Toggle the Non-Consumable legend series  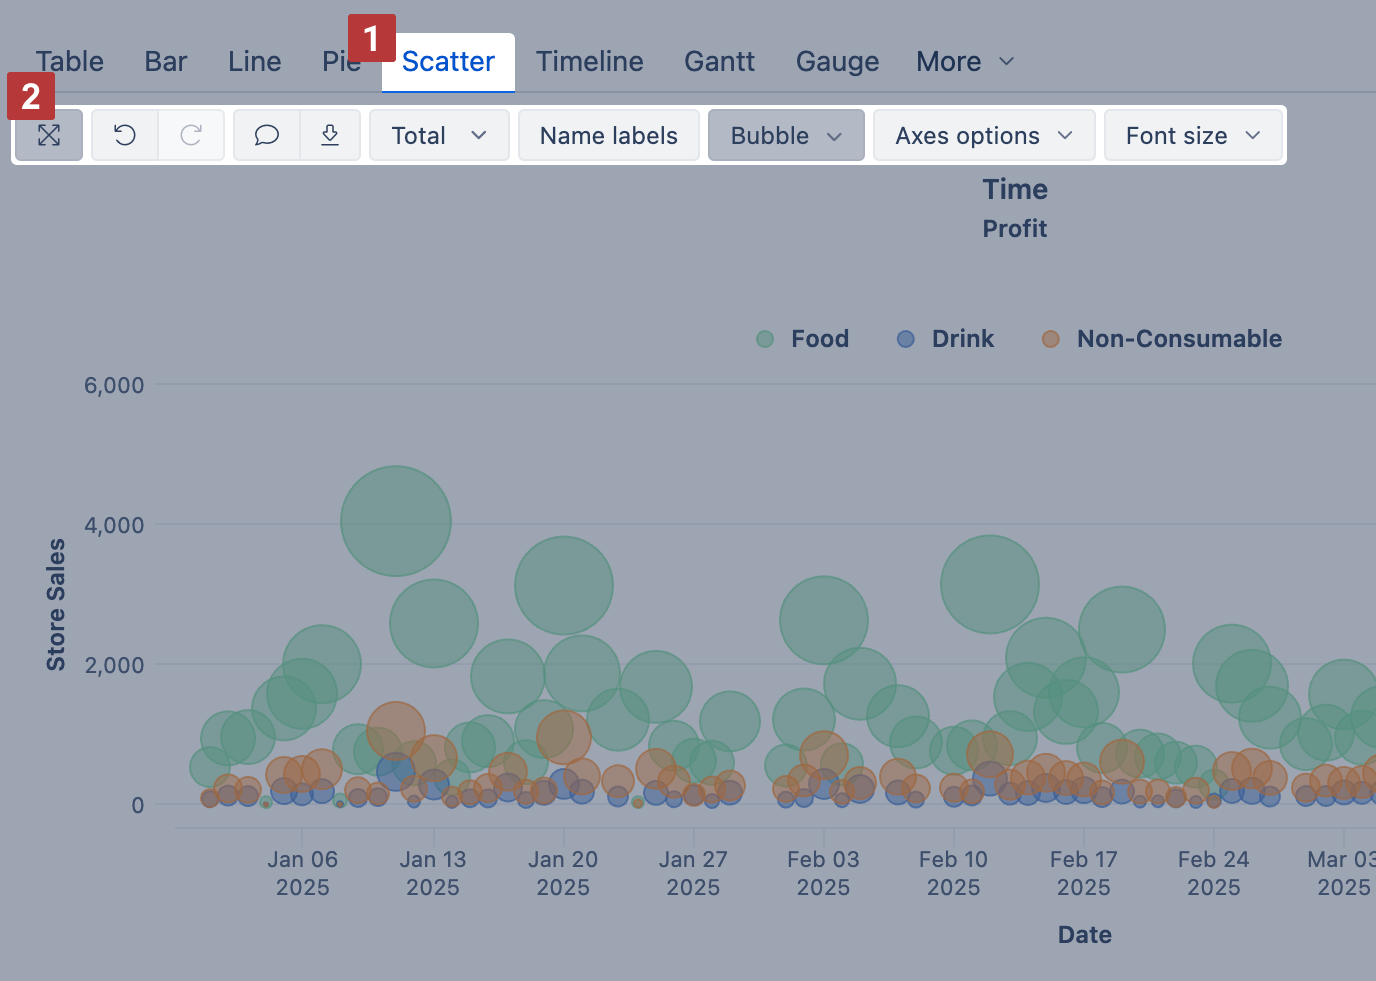pos(1162,339)
